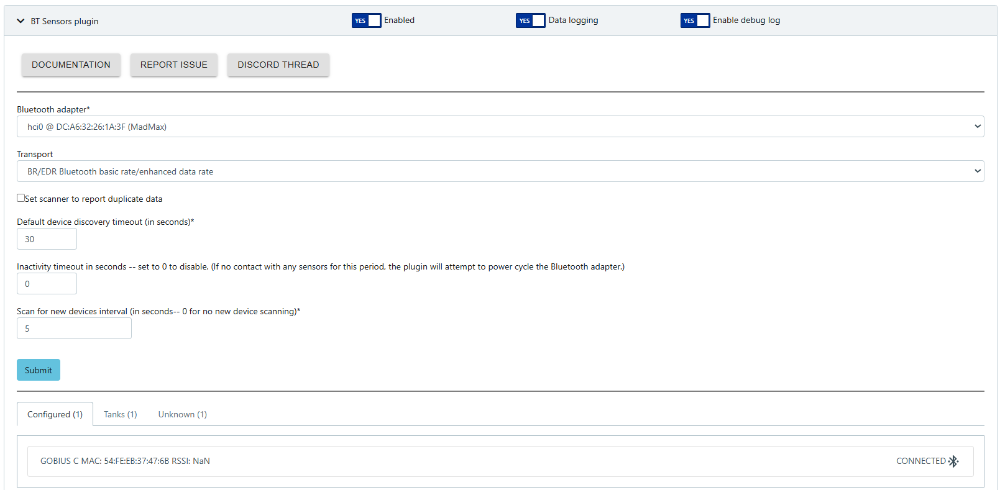This screenshot has height=490, width=1000.
Task: Click the Default device discovery timeout field
Action: pyautogui.click(x=47, y=240)
